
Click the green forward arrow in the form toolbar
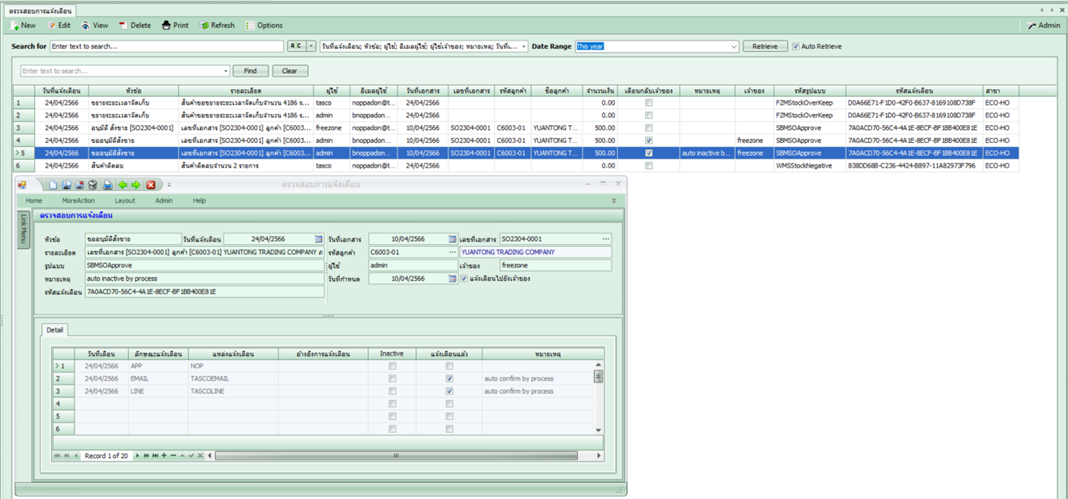(136, 185)
